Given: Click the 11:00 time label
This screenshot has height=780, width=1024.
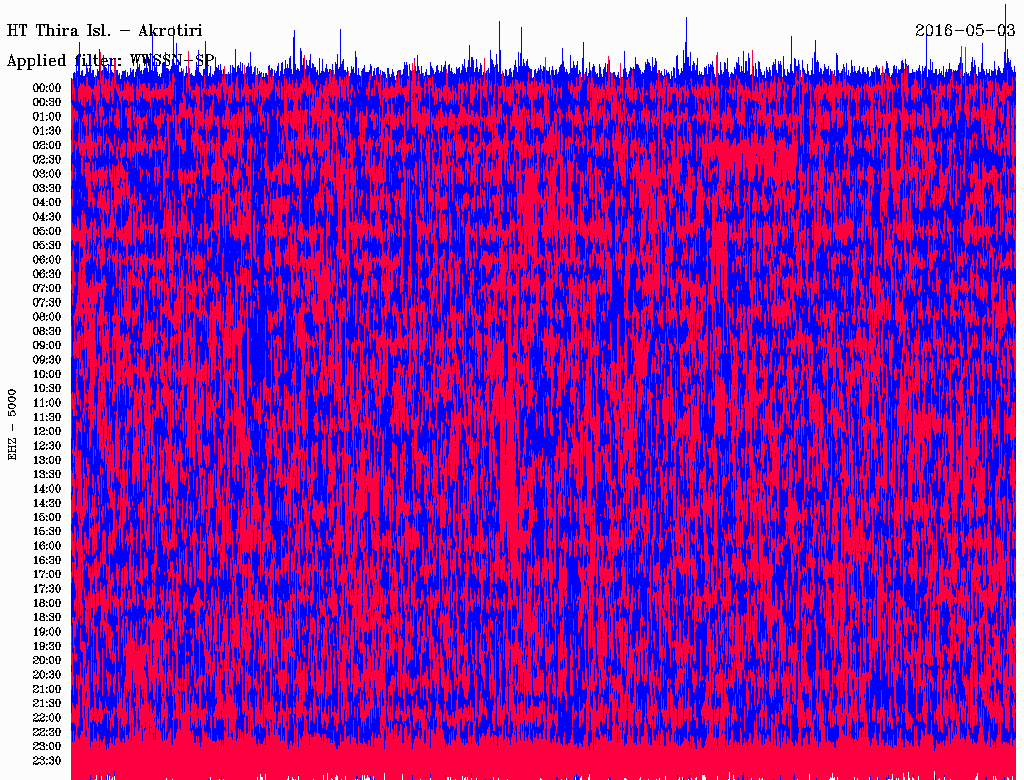Looking at the screenshot, I should click(x=47, y=403).
